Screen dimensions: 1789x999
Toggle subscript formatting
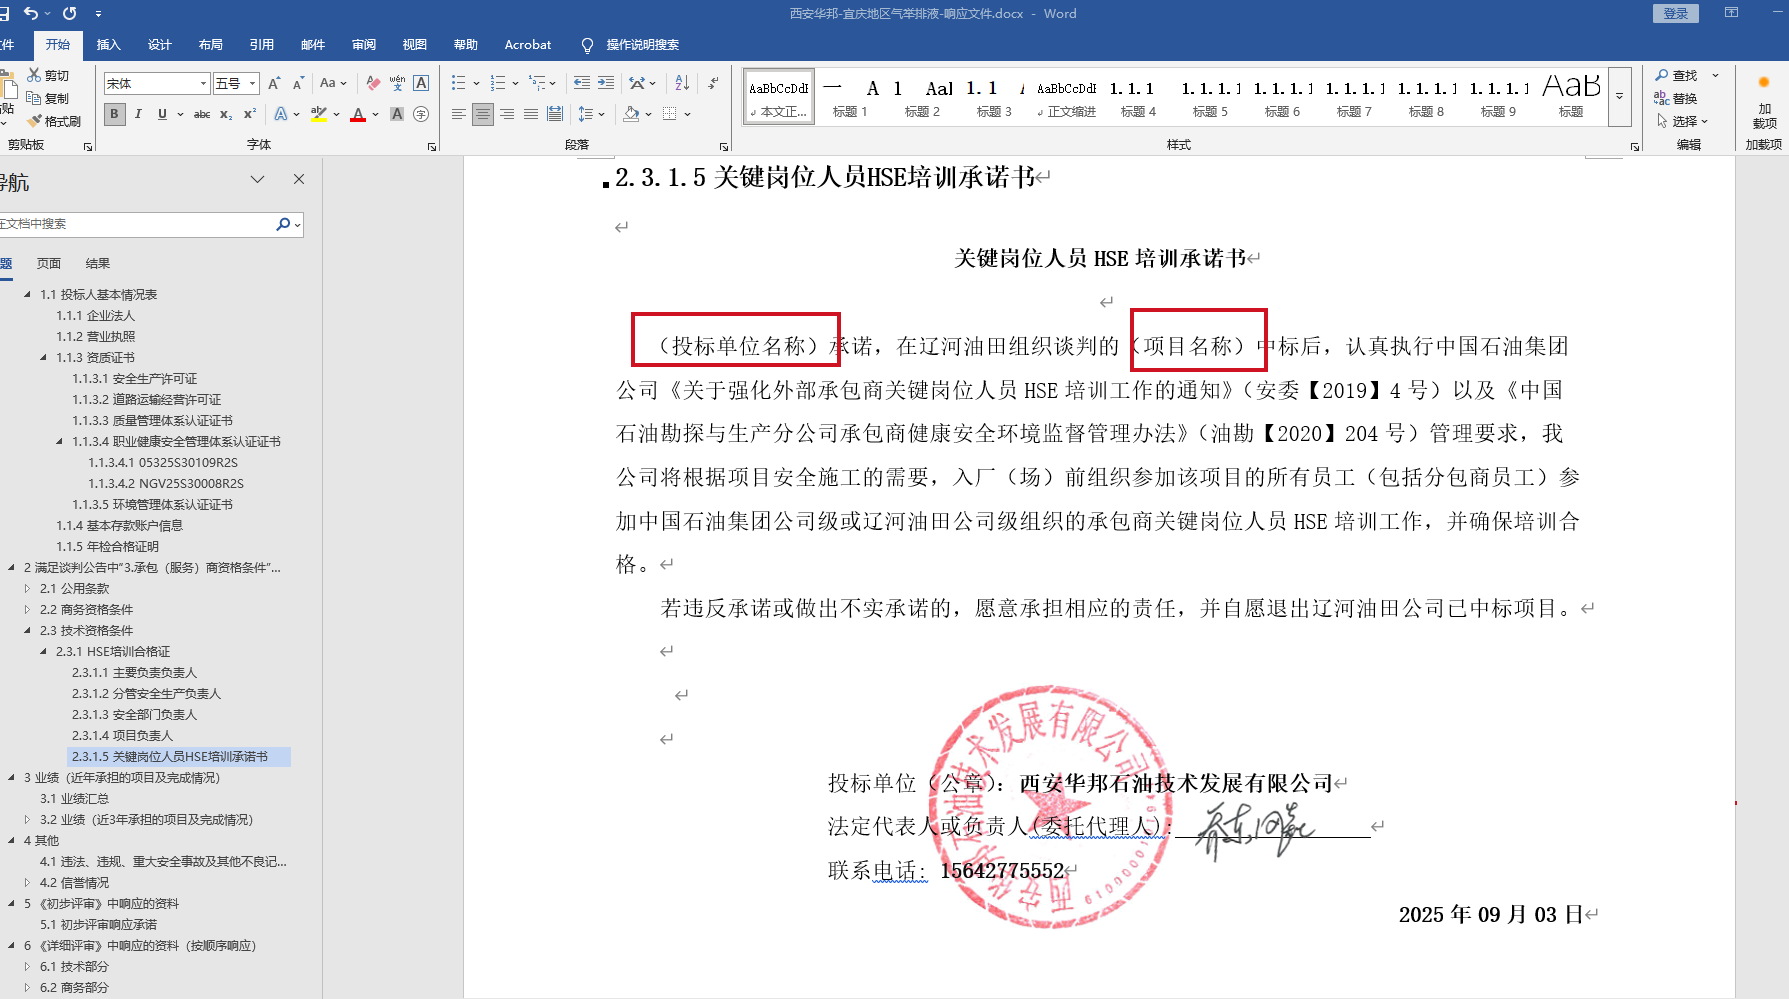point(226,114)
